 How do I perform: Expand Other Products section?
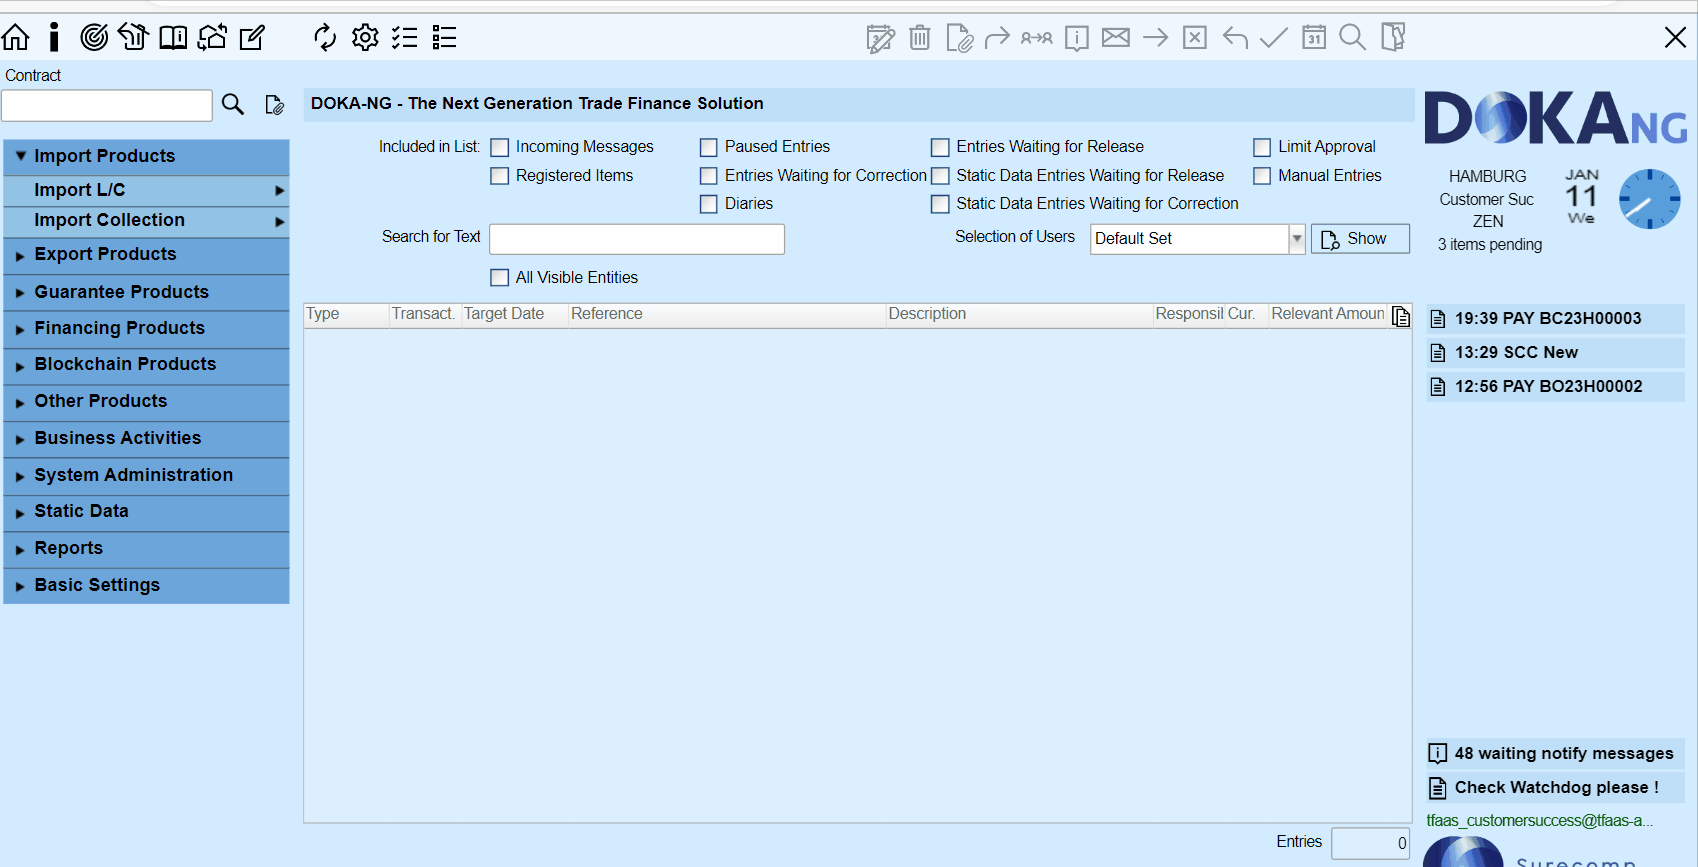(147, 402)
